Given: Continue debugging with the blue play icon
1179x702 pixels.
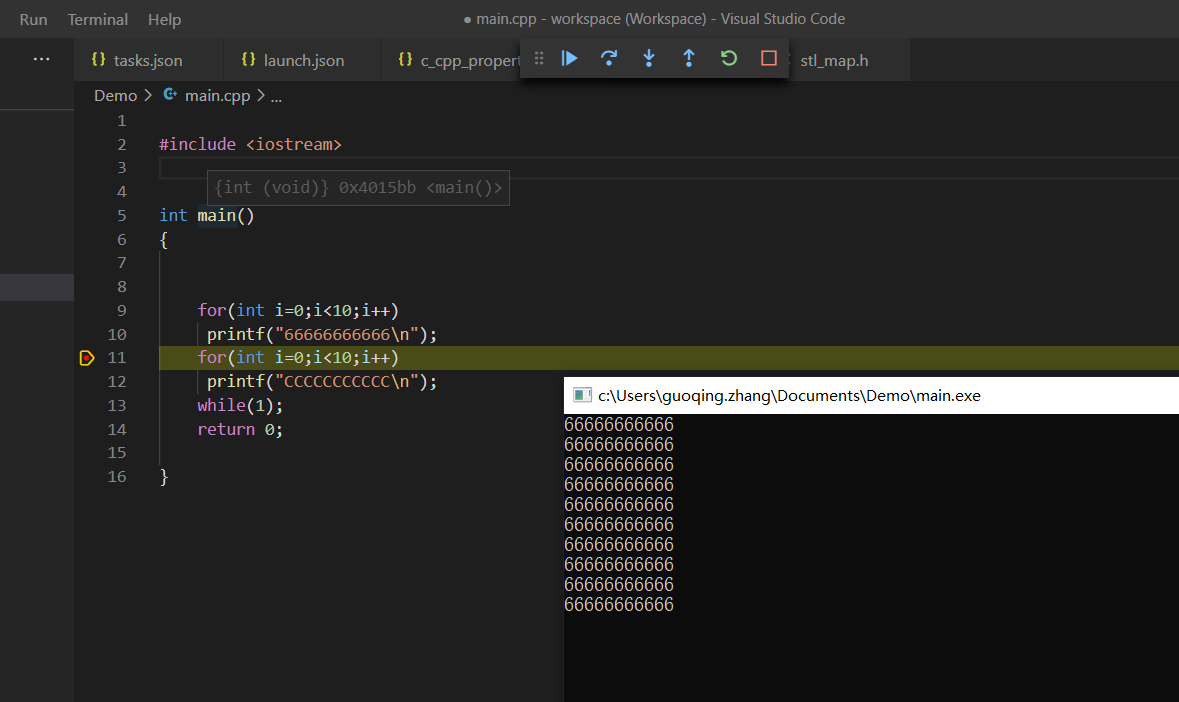Looking at the screenshot, I should (x=569, y=58).
